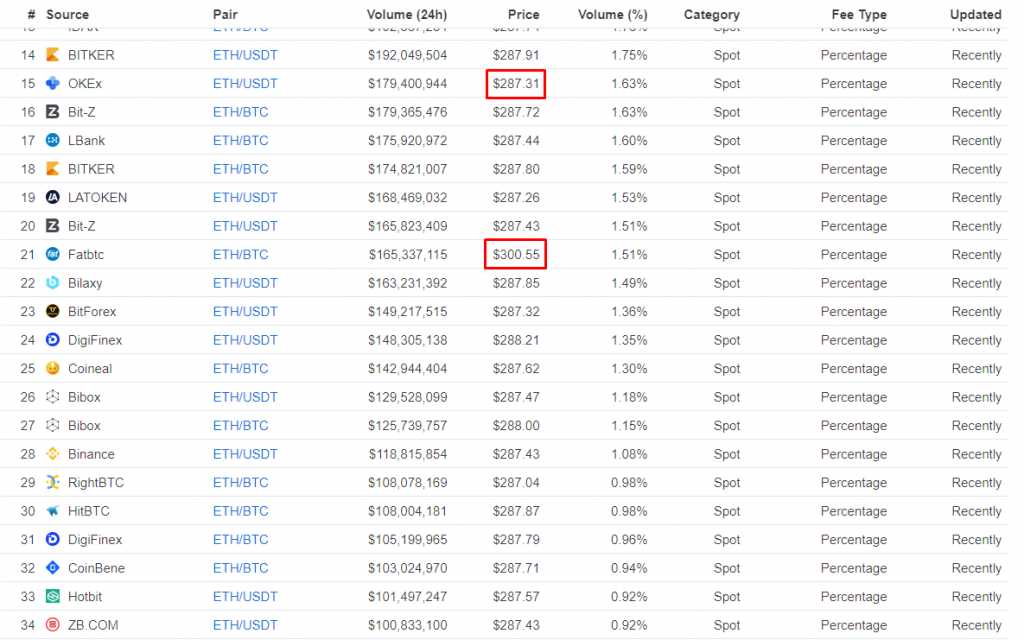Screen dimensions: 1024x640
Task: Click the Hotbit exchange logo
Action: [x=53, y=597]
